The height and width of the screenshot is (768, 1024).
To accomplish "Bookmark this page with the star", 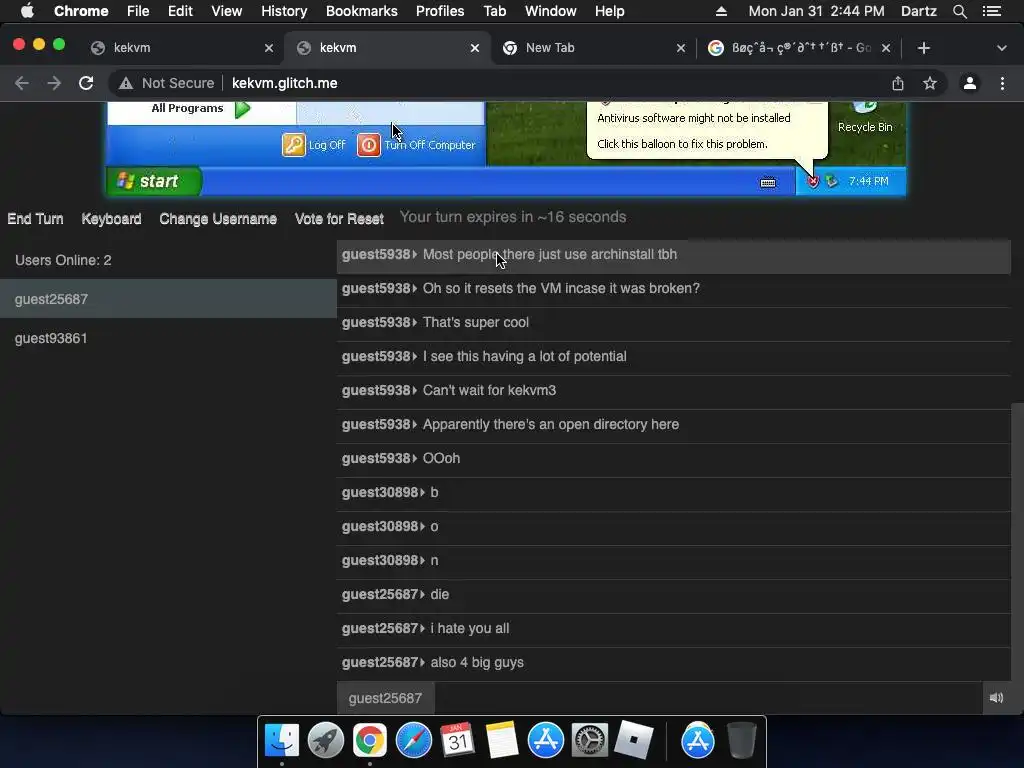I will click(x=930, y=83).
